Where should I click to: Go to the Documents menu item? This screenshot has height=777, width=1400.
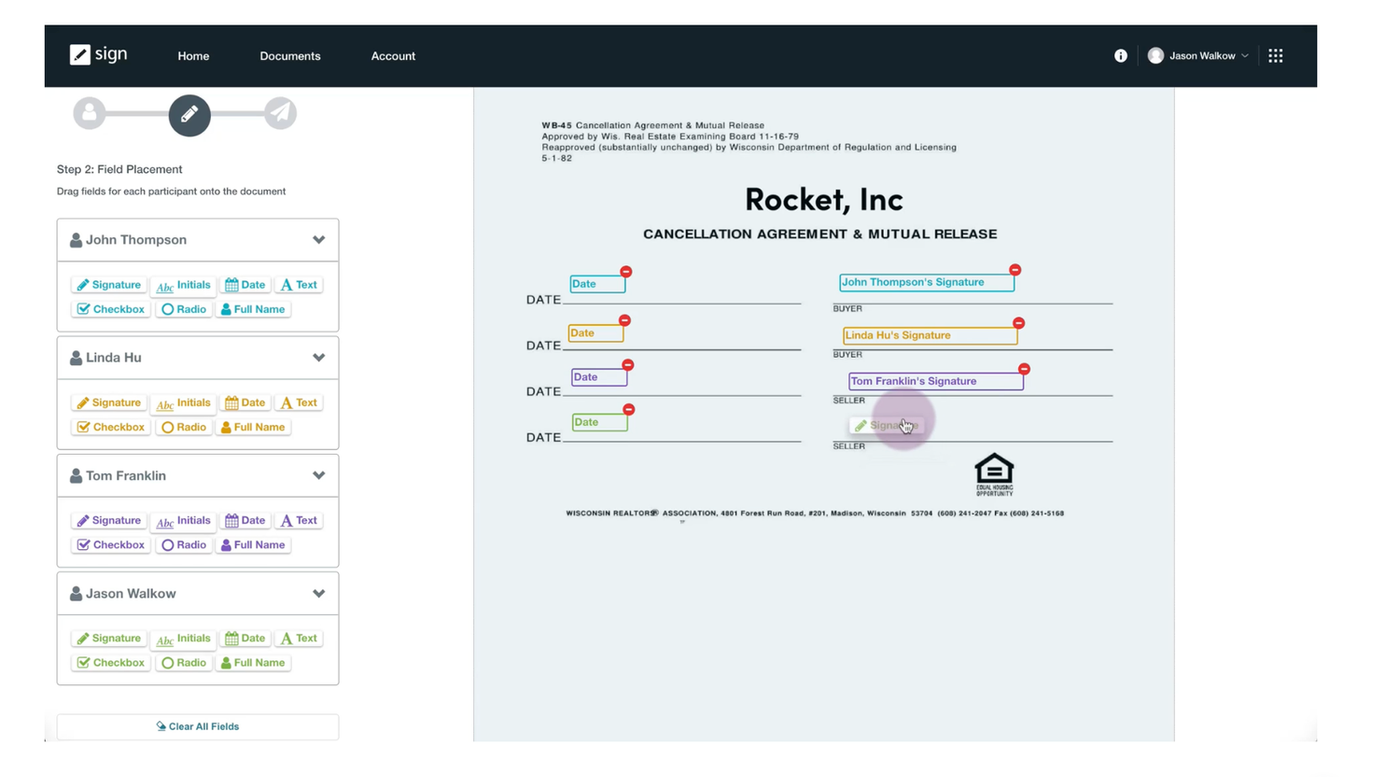(x=290, y=56)
